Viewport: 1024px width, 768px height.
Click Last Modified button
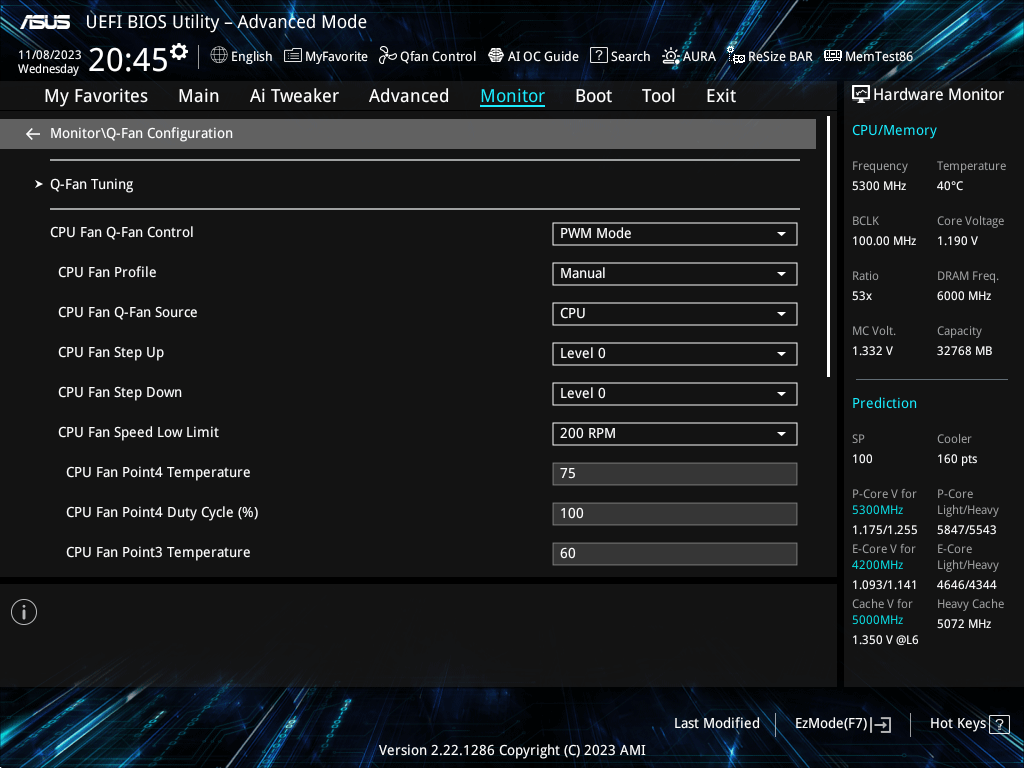click(x=716, y=724)
